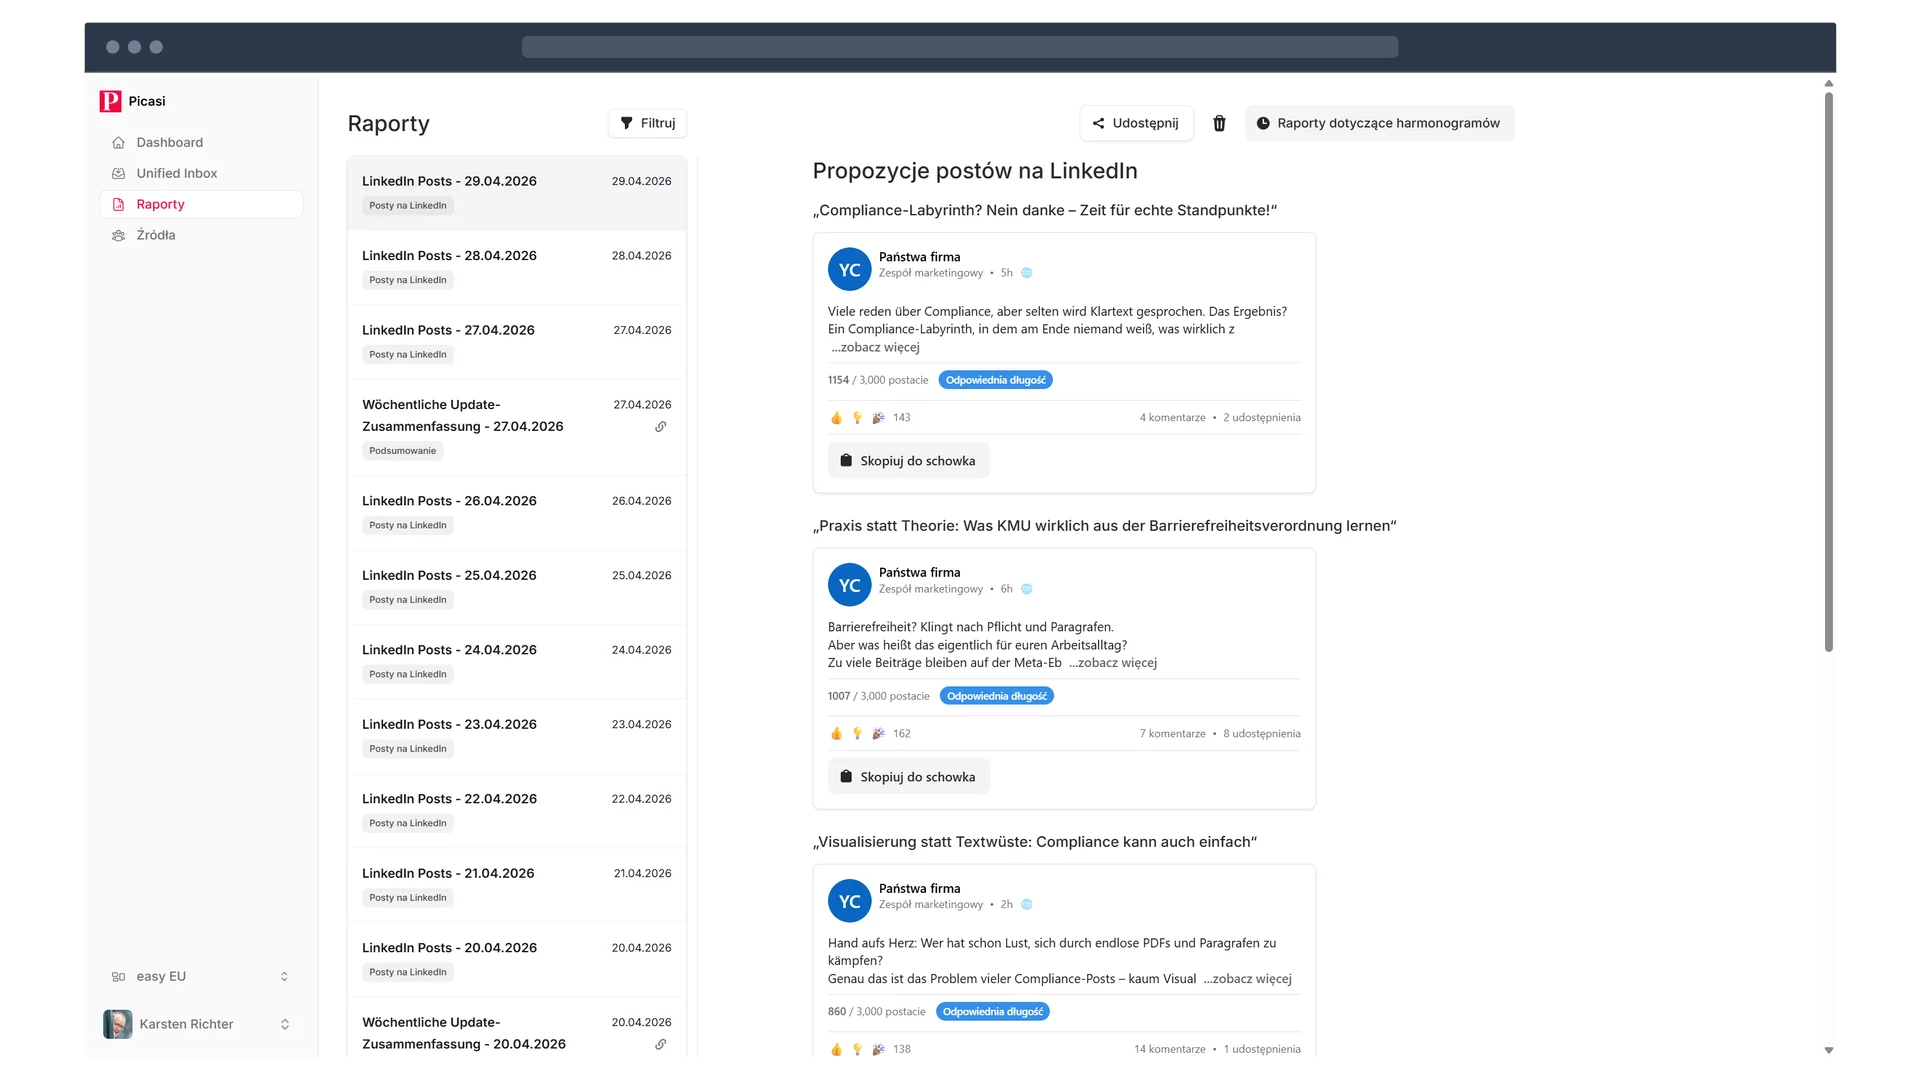Open LinkedIn Posts - 22.04.2026 report
Viewport: 1920px width, 1080px height.
click(x=517, y=810)
